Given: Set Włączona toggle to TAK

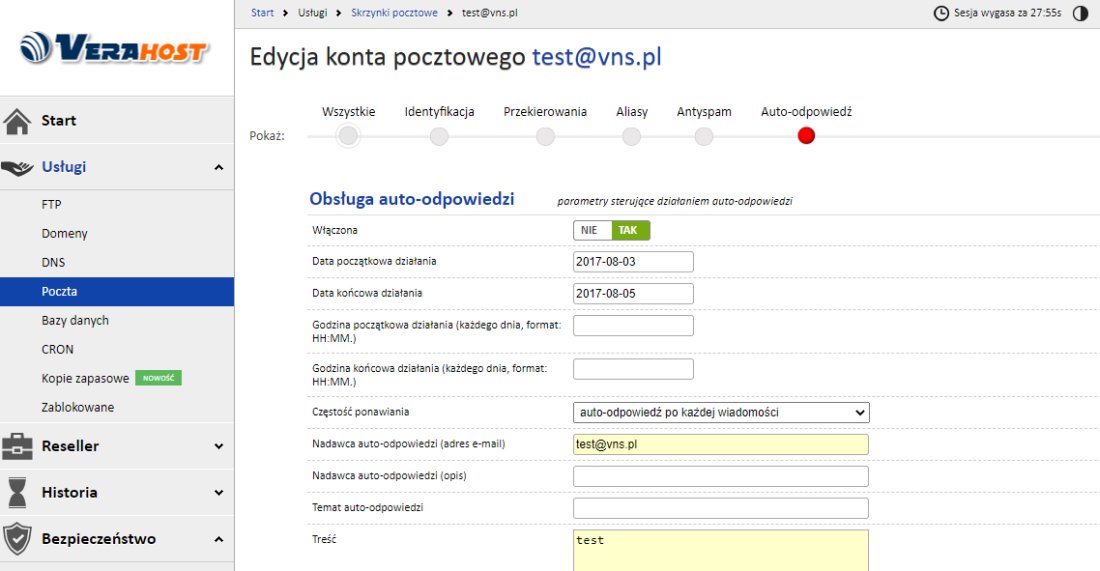Looking at the screenshot, I should coord(630,230).
